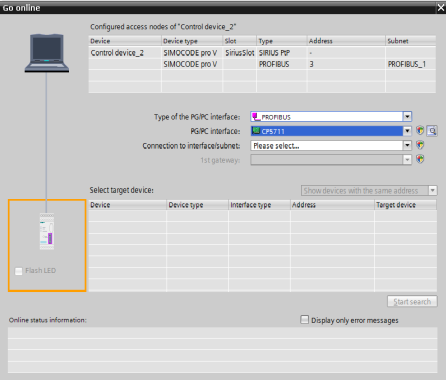Click the laptop PG/PC computer icon
The image size is (446, 380).
(x=47, y=53)
